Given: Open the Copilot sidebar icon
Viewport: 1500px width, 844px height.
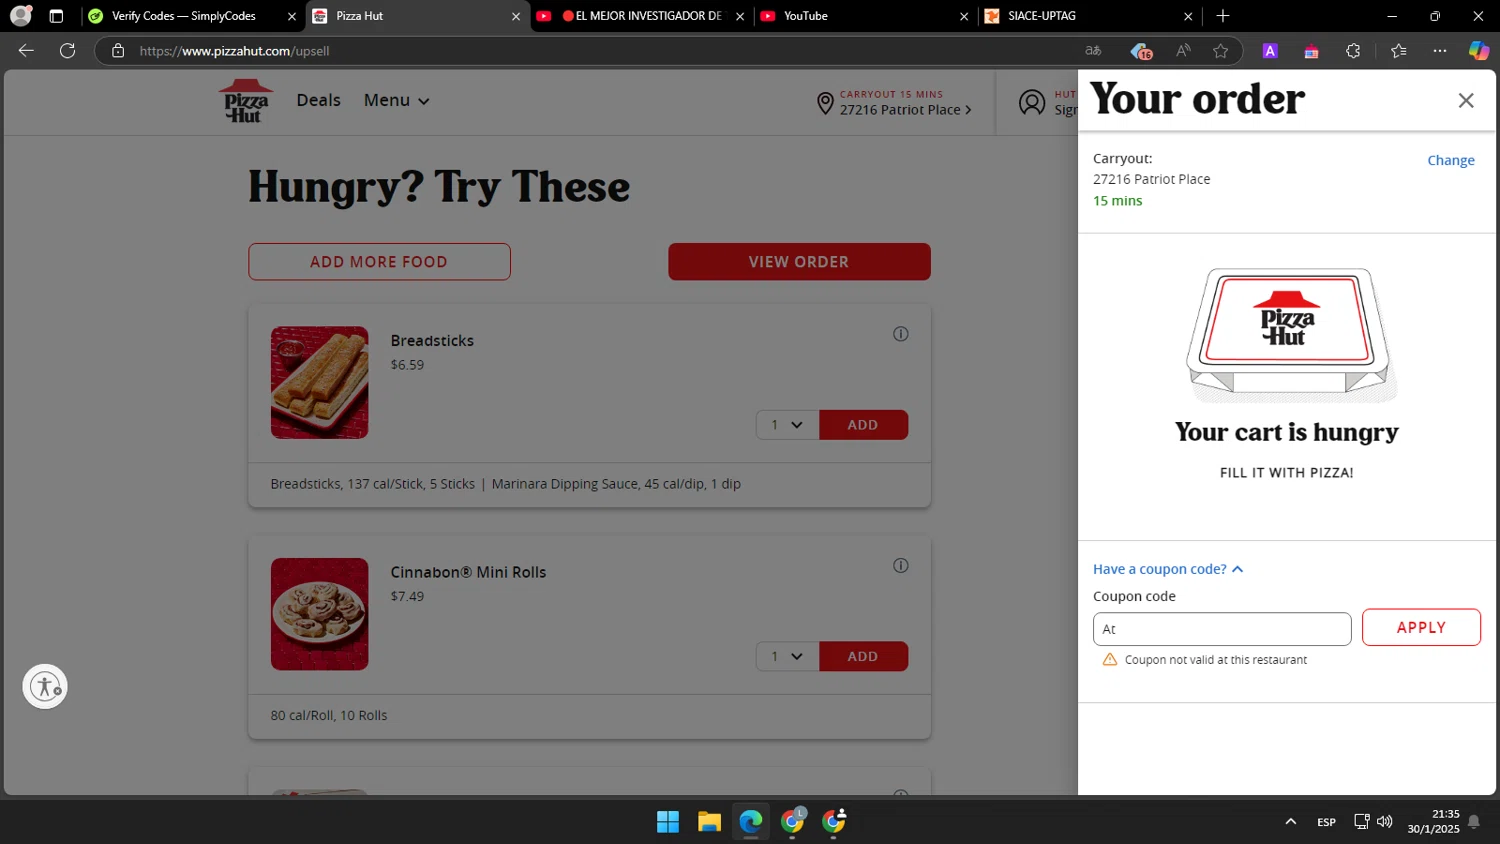Looking at the screenshot, I should 1478,51.
